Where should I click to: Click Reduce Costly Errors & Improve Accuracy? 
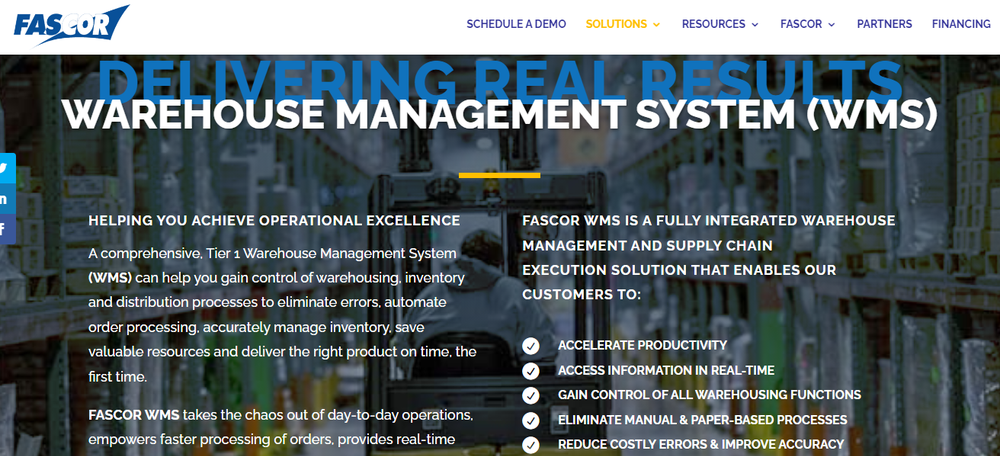click(x=701, y=445)
